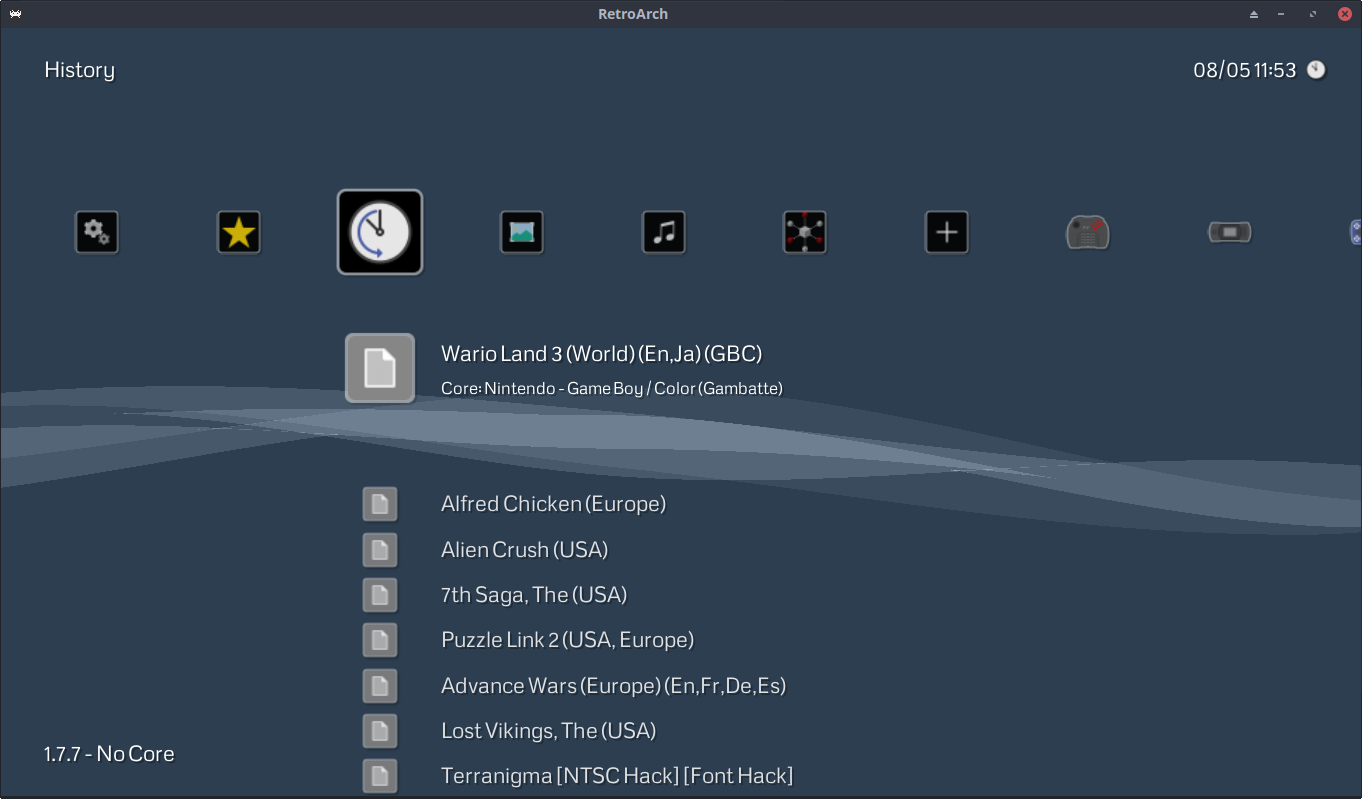Image resolution: width=1362 pixels, height=799 pixels.
Task: Open the Netplay network icon
Action: click(x=805, y=233)
